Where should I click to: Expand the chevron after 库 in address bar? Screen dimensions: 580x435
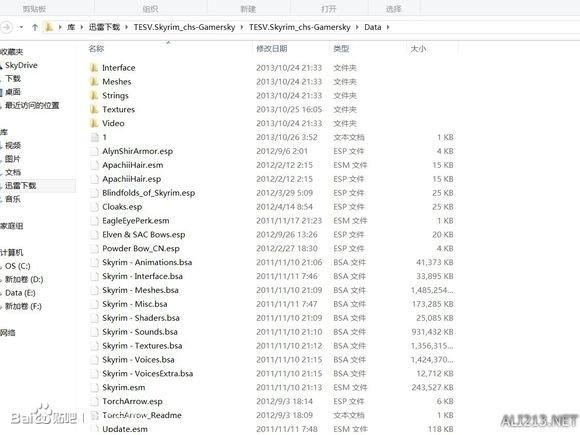point(81,27)
